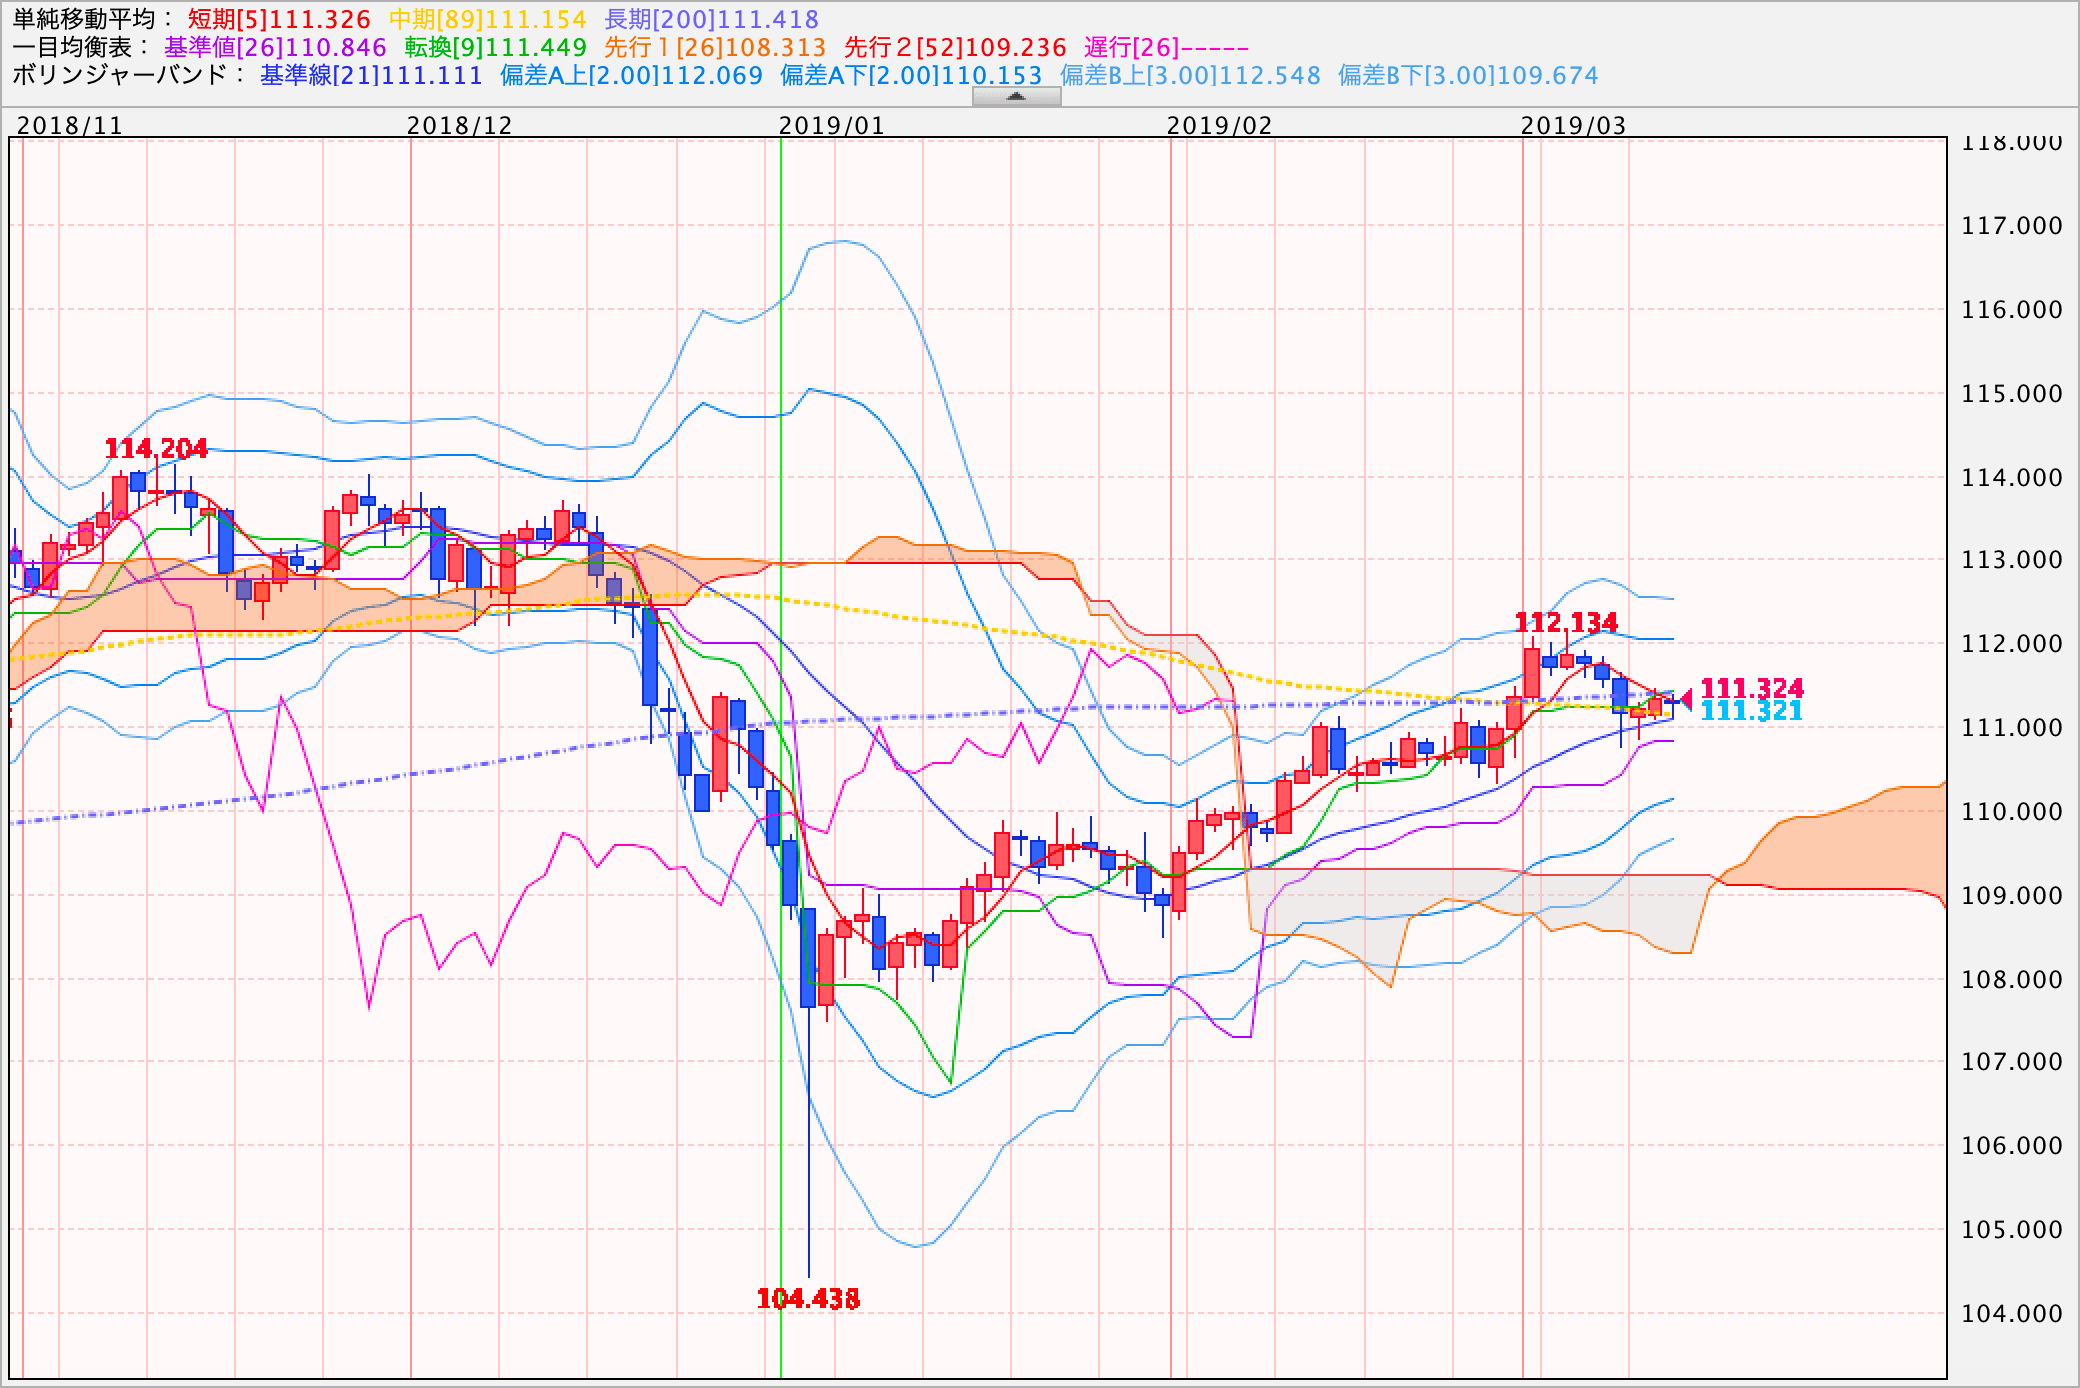Image resolution: width=2080 pixels, height=1388 pixels.
Task: Select the 2018/12 date axis label
Action: [x=460, y=125]
